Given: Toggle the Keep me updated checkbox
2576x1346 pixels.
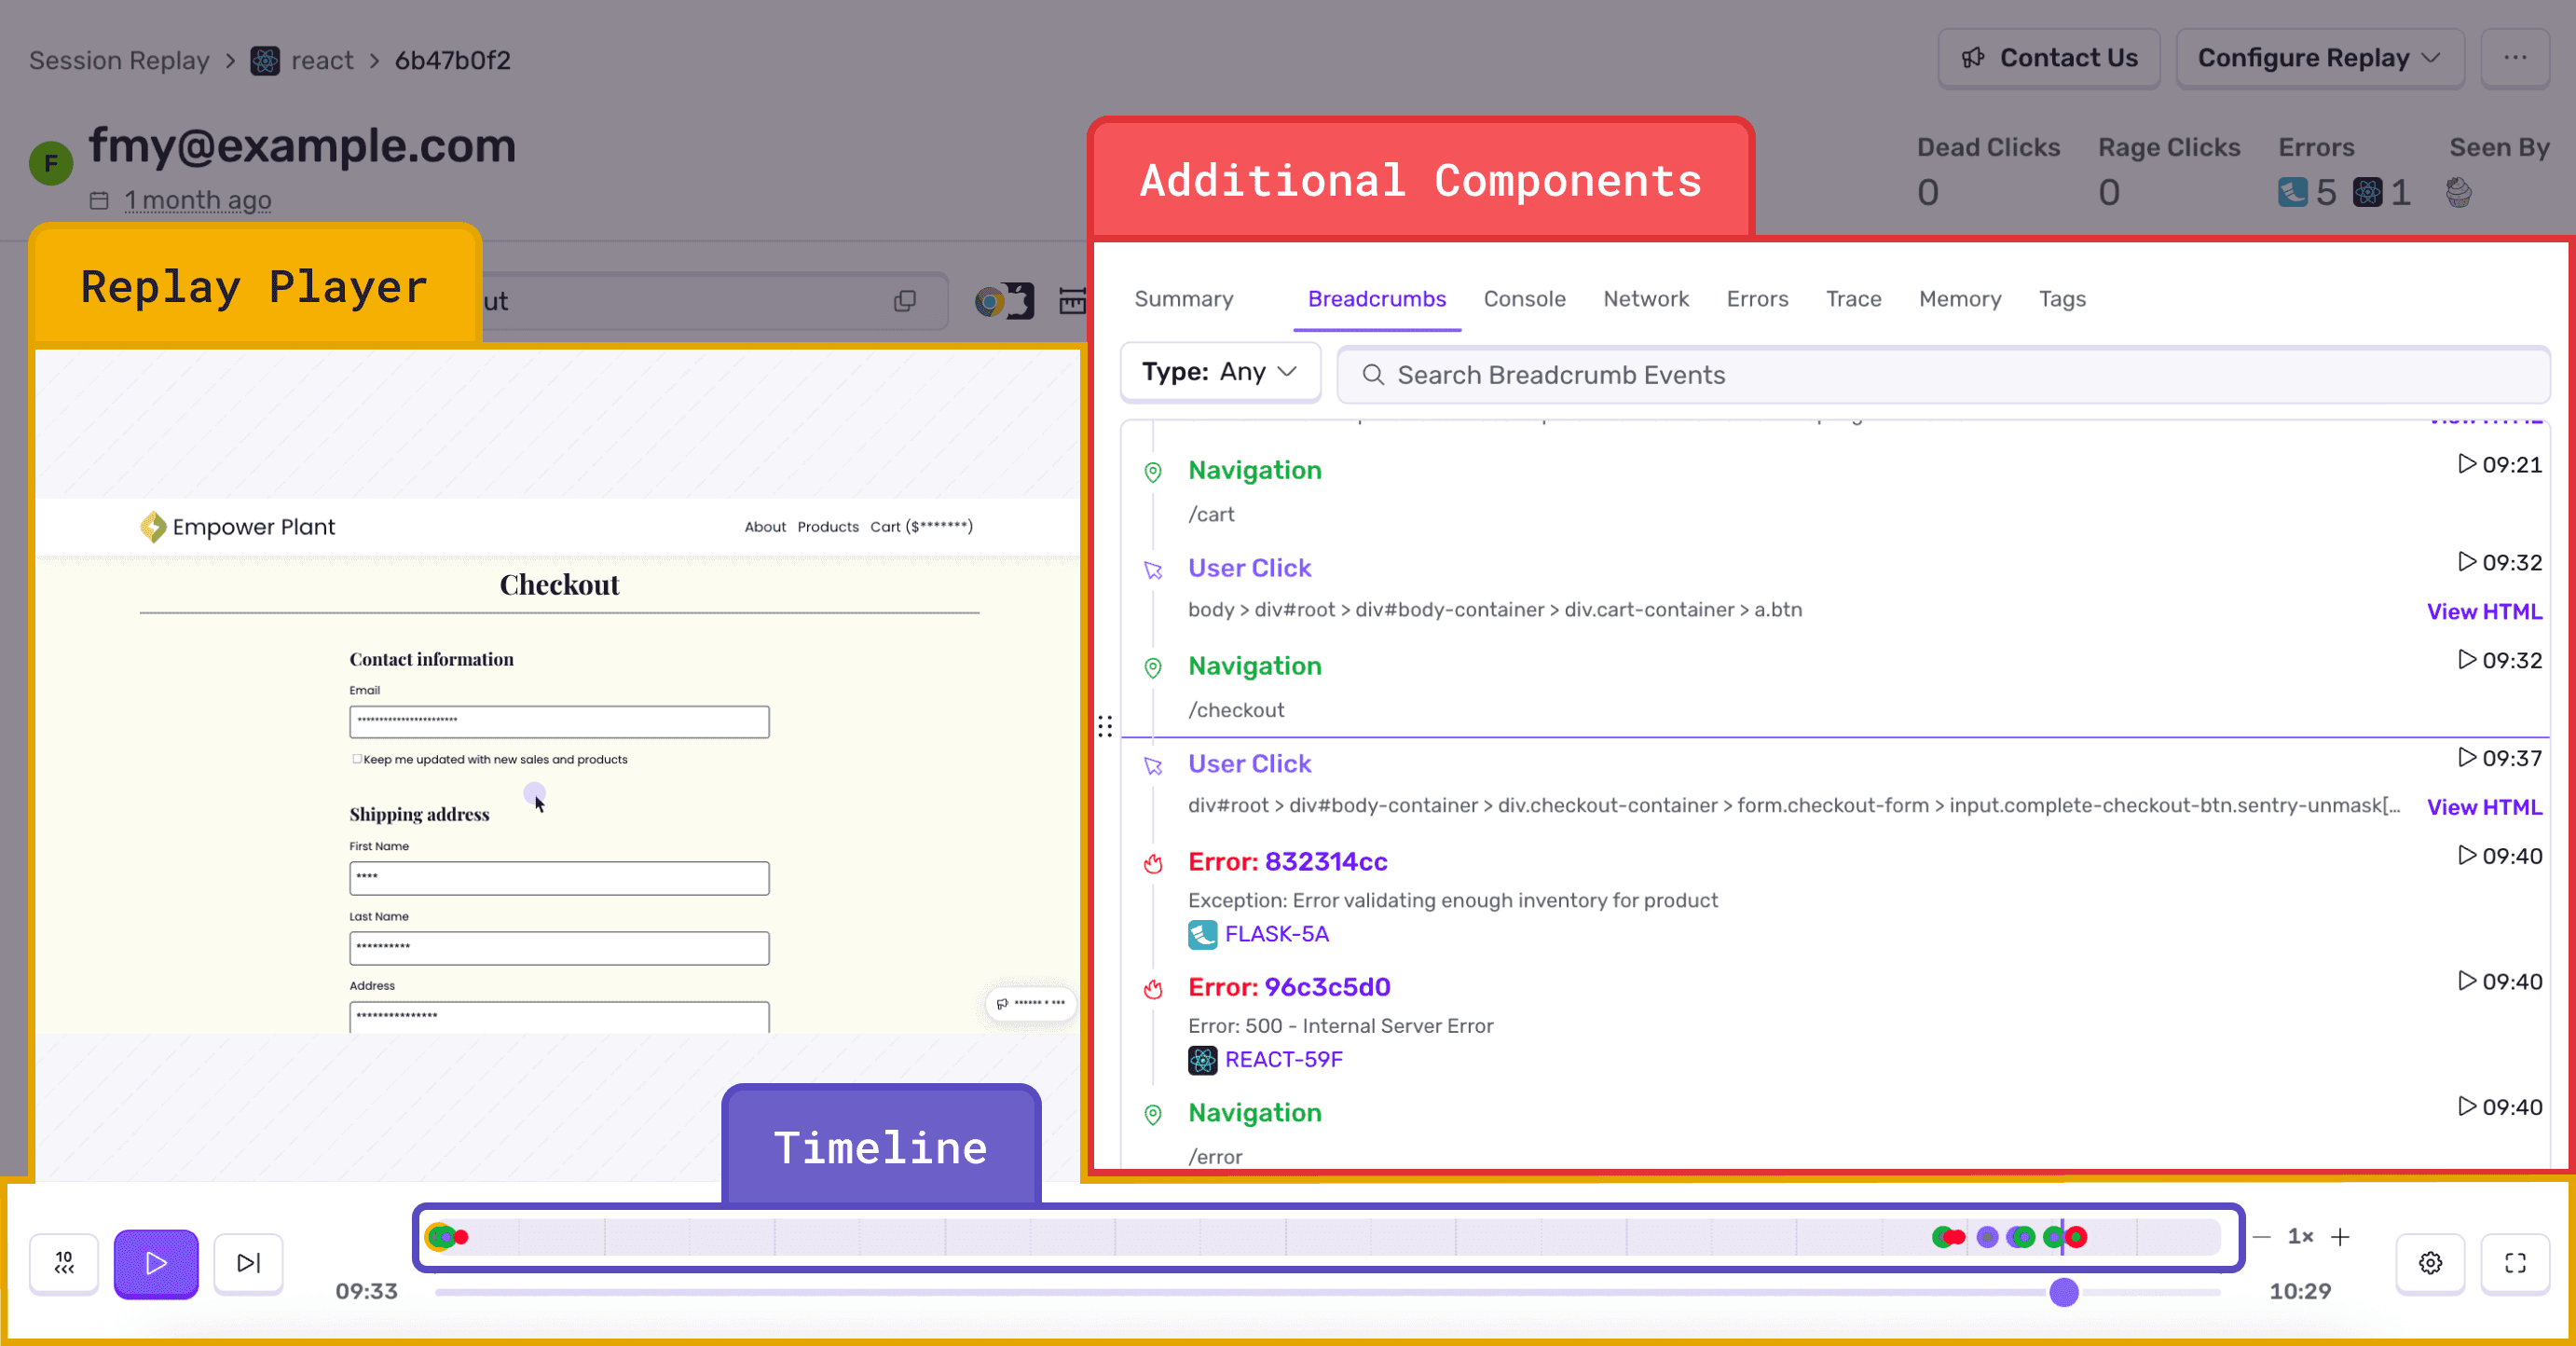Looking at the screenshot, I should [357, 760].
